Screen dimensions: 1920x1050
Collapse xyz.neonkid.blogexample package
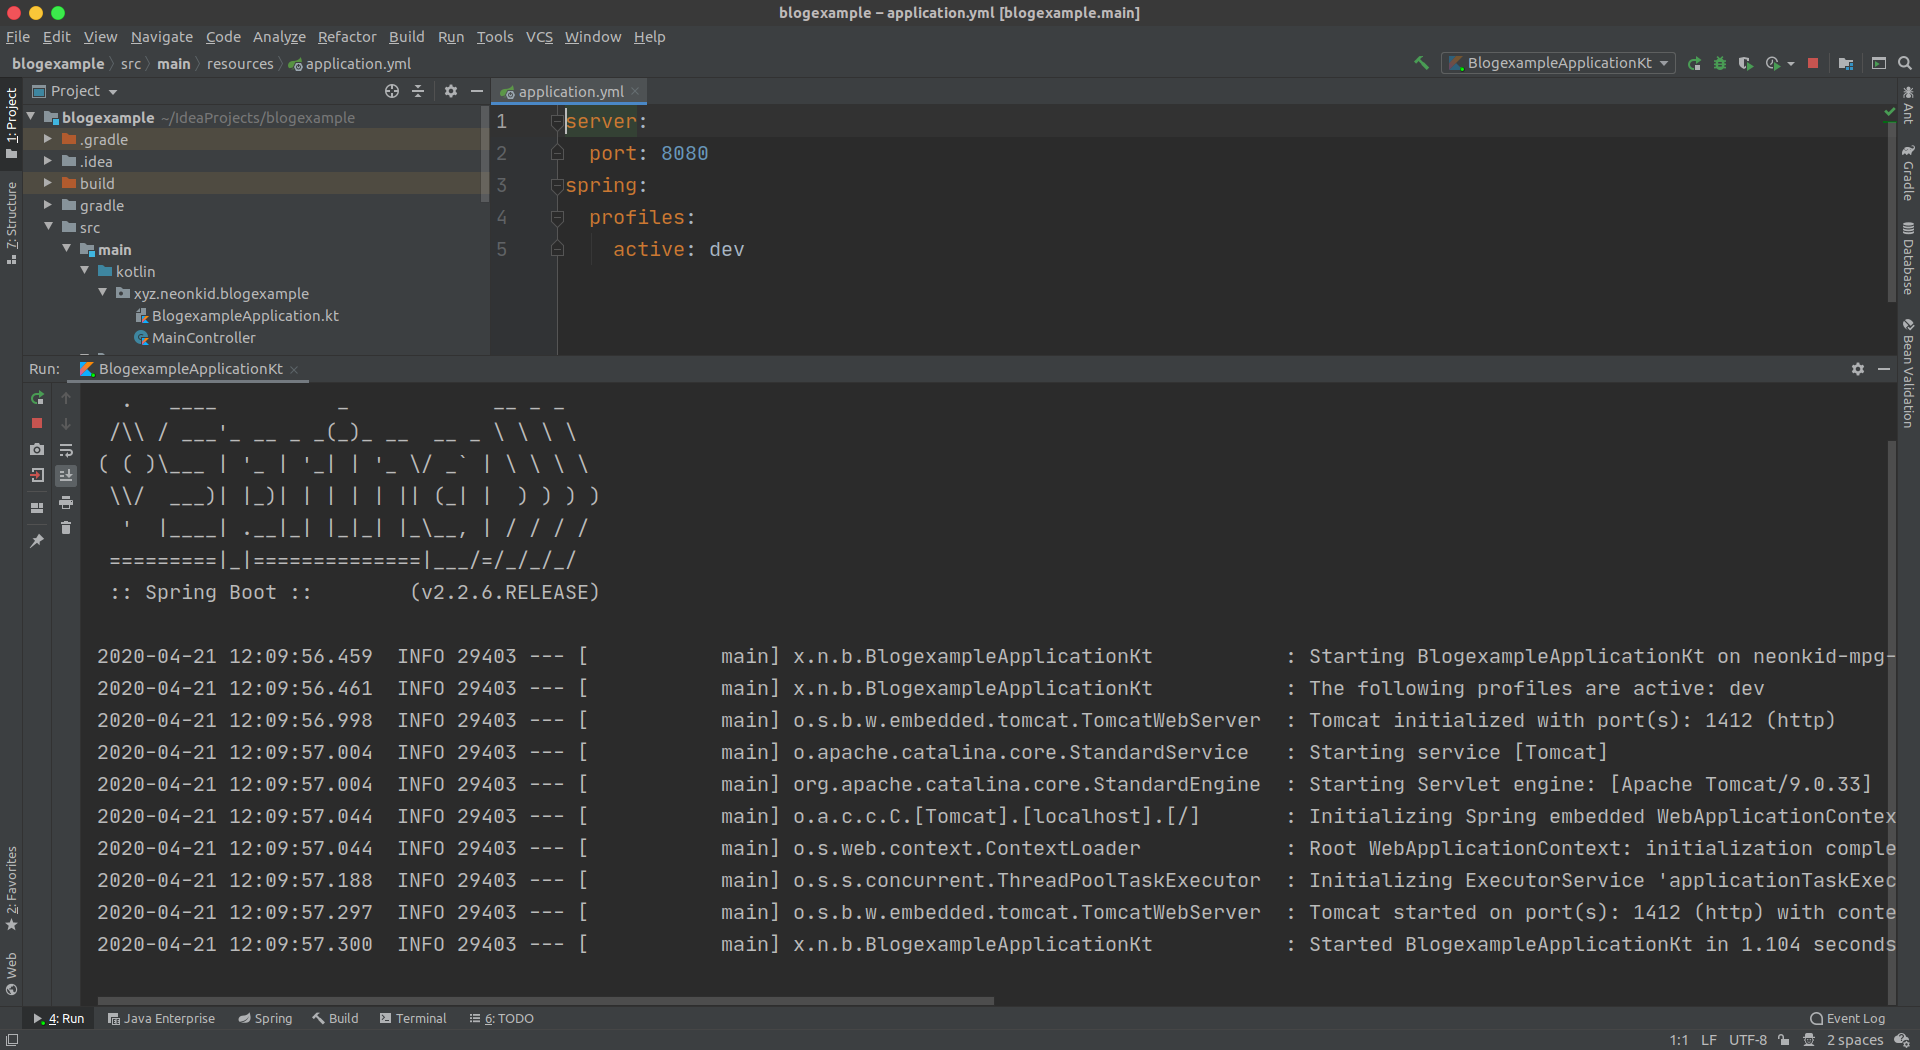pyautogui.click(x=102, y=293)
